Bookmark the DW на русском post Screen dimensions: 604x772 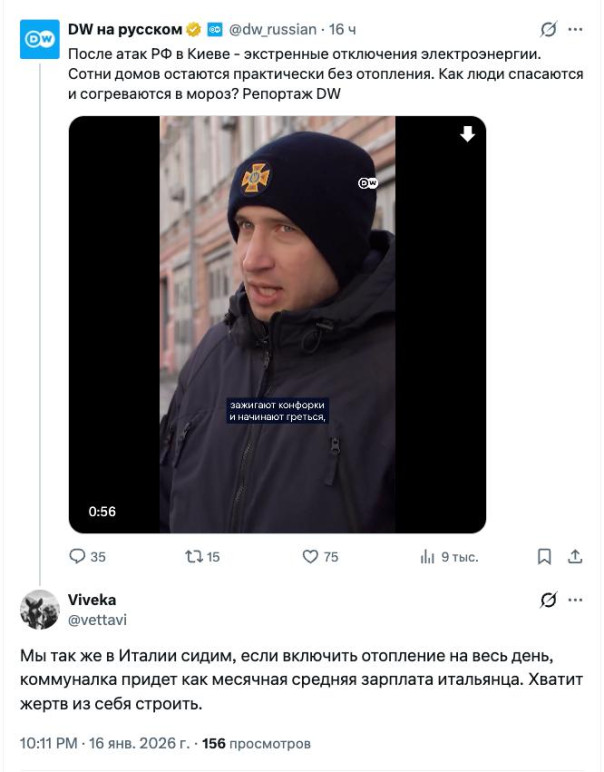(x=544, y=557)
